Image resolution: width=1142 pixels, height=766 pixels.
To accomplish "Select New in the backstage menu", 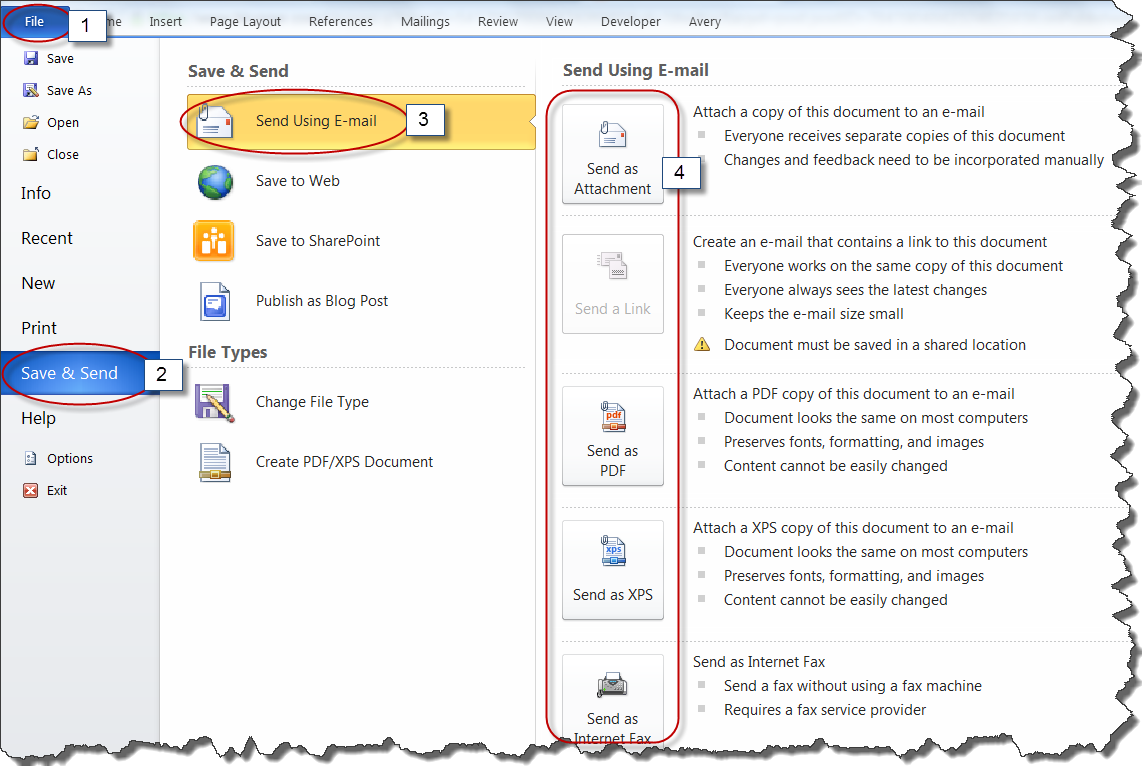I will 38,283.
